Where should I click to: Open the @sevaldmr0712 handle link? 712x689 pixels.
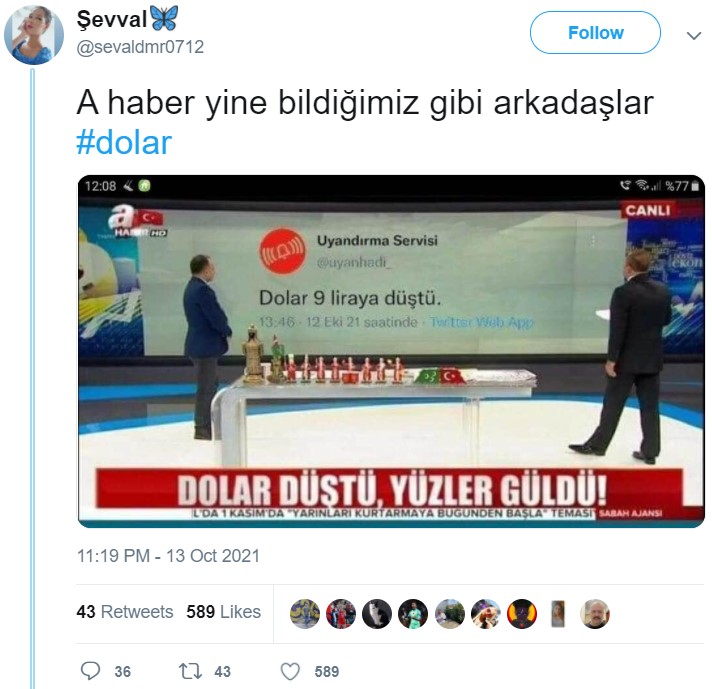pyautogui.click(x=140, y=47)
